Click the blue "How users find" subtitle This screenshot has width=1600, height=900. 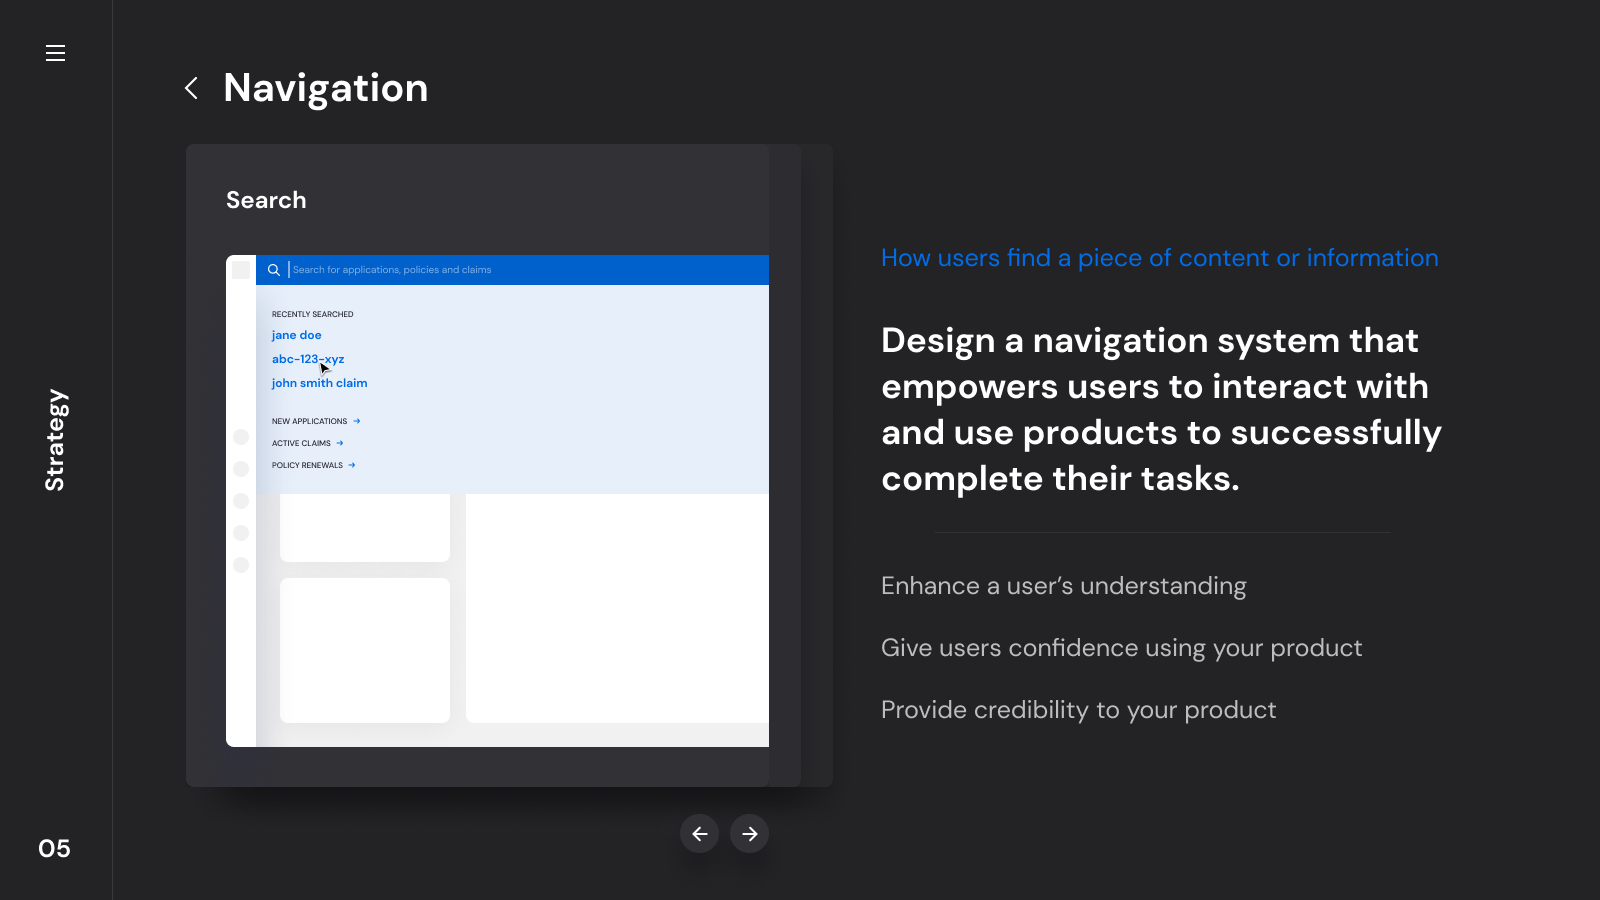coord(1159,258)
